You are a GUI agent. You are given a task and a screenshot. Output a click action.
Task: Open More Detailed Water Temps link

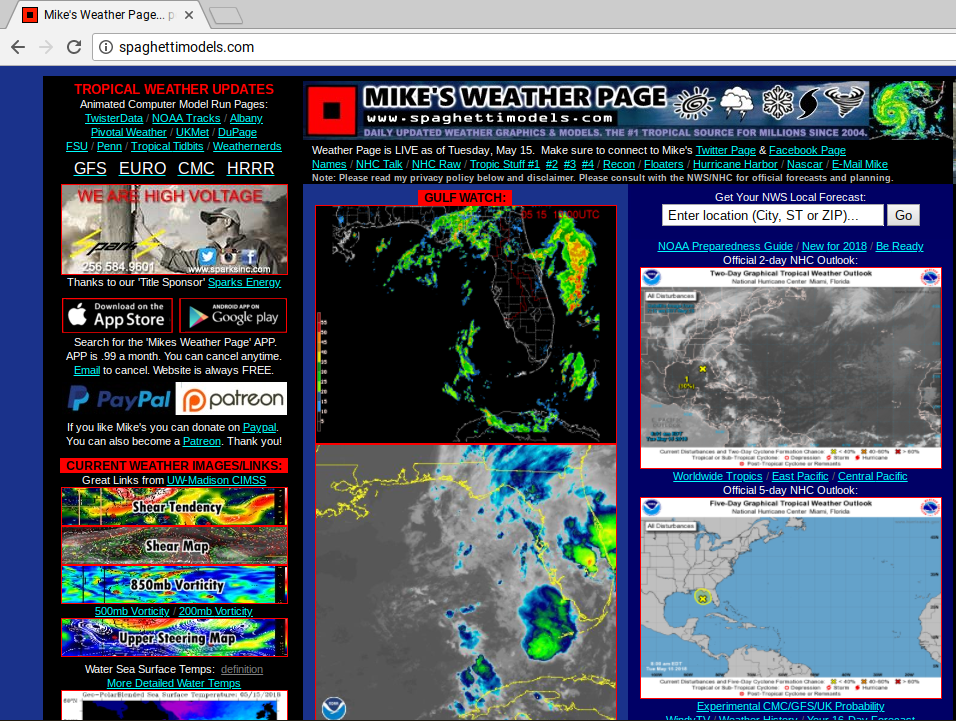(x=174, y=683)
